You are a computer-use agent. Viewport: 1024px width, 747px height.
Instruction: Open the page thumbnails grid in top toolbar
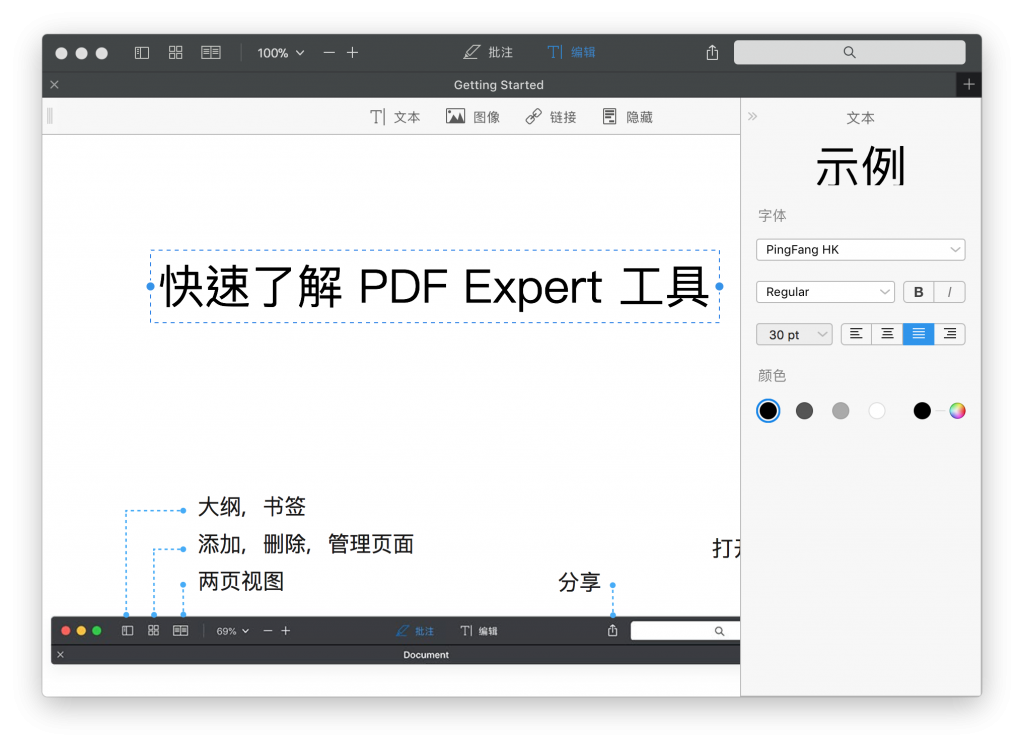pyautogui.click(x=176, y=53)
